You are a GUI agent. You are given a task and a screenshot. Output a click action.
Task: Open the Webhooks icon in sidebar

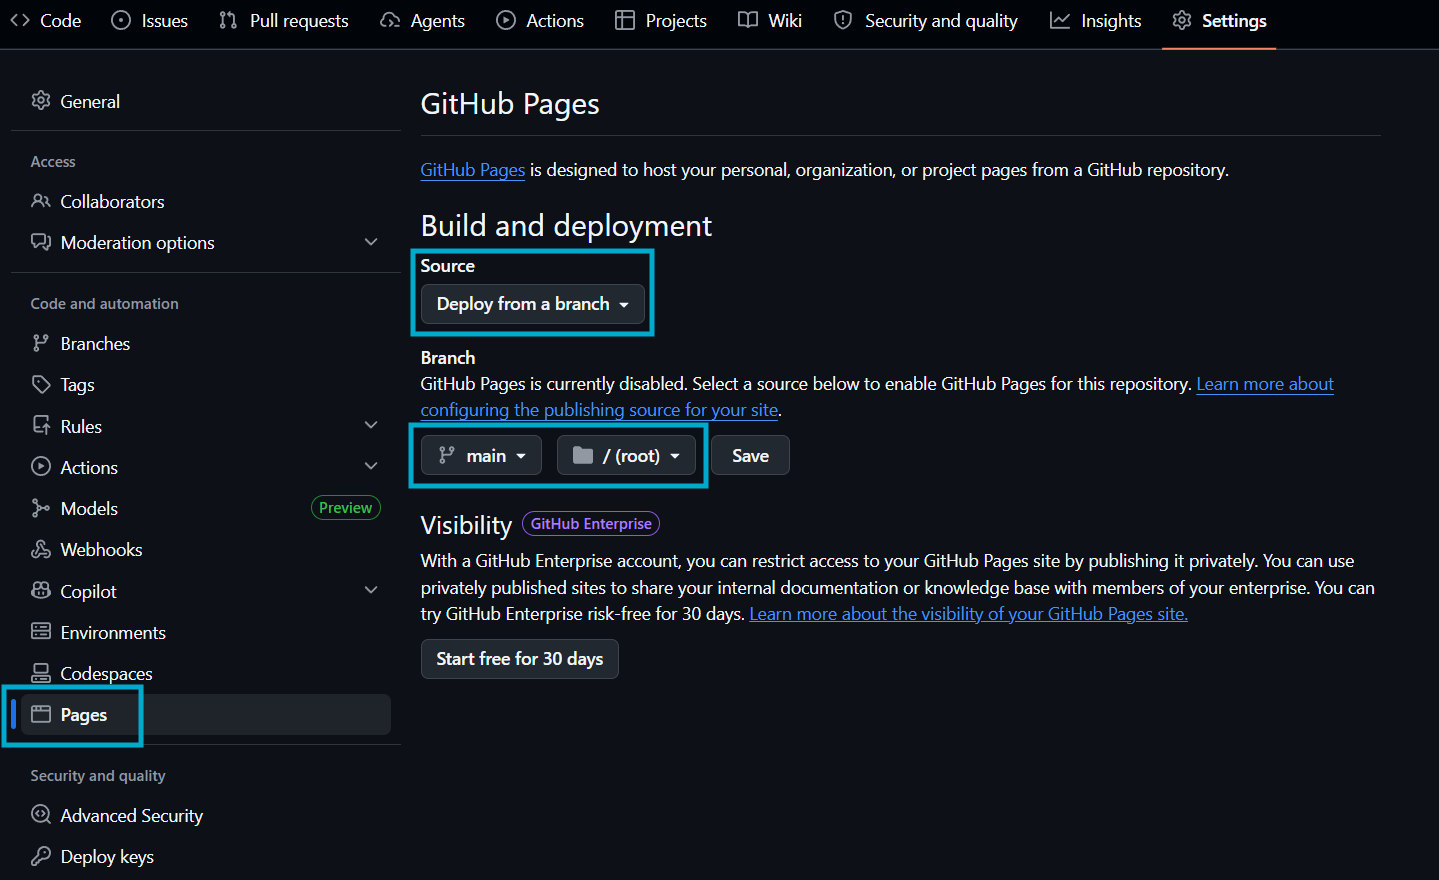coord(41,550)
